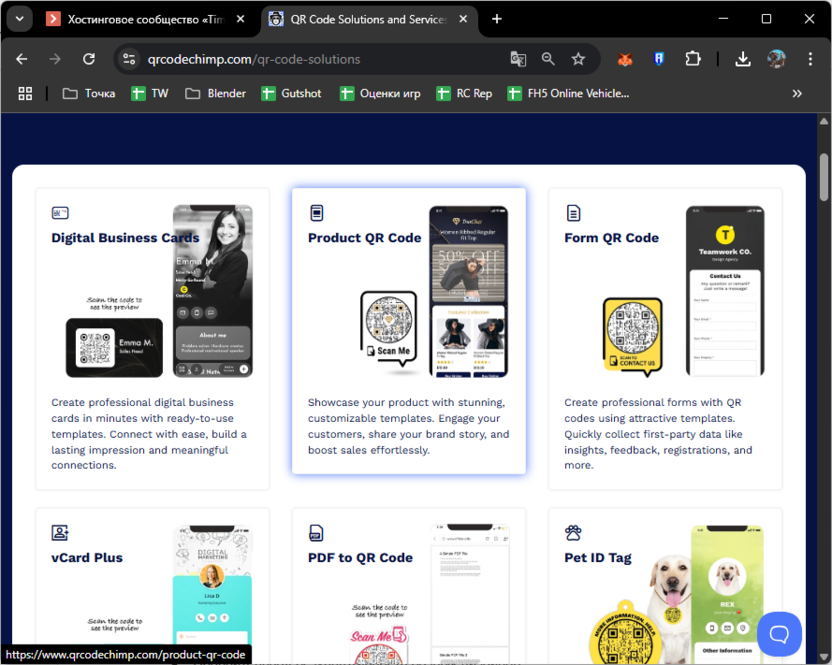The image size is (832, 665).
Task: Open the Chrome three-dot menu
Action: (810, 59)
